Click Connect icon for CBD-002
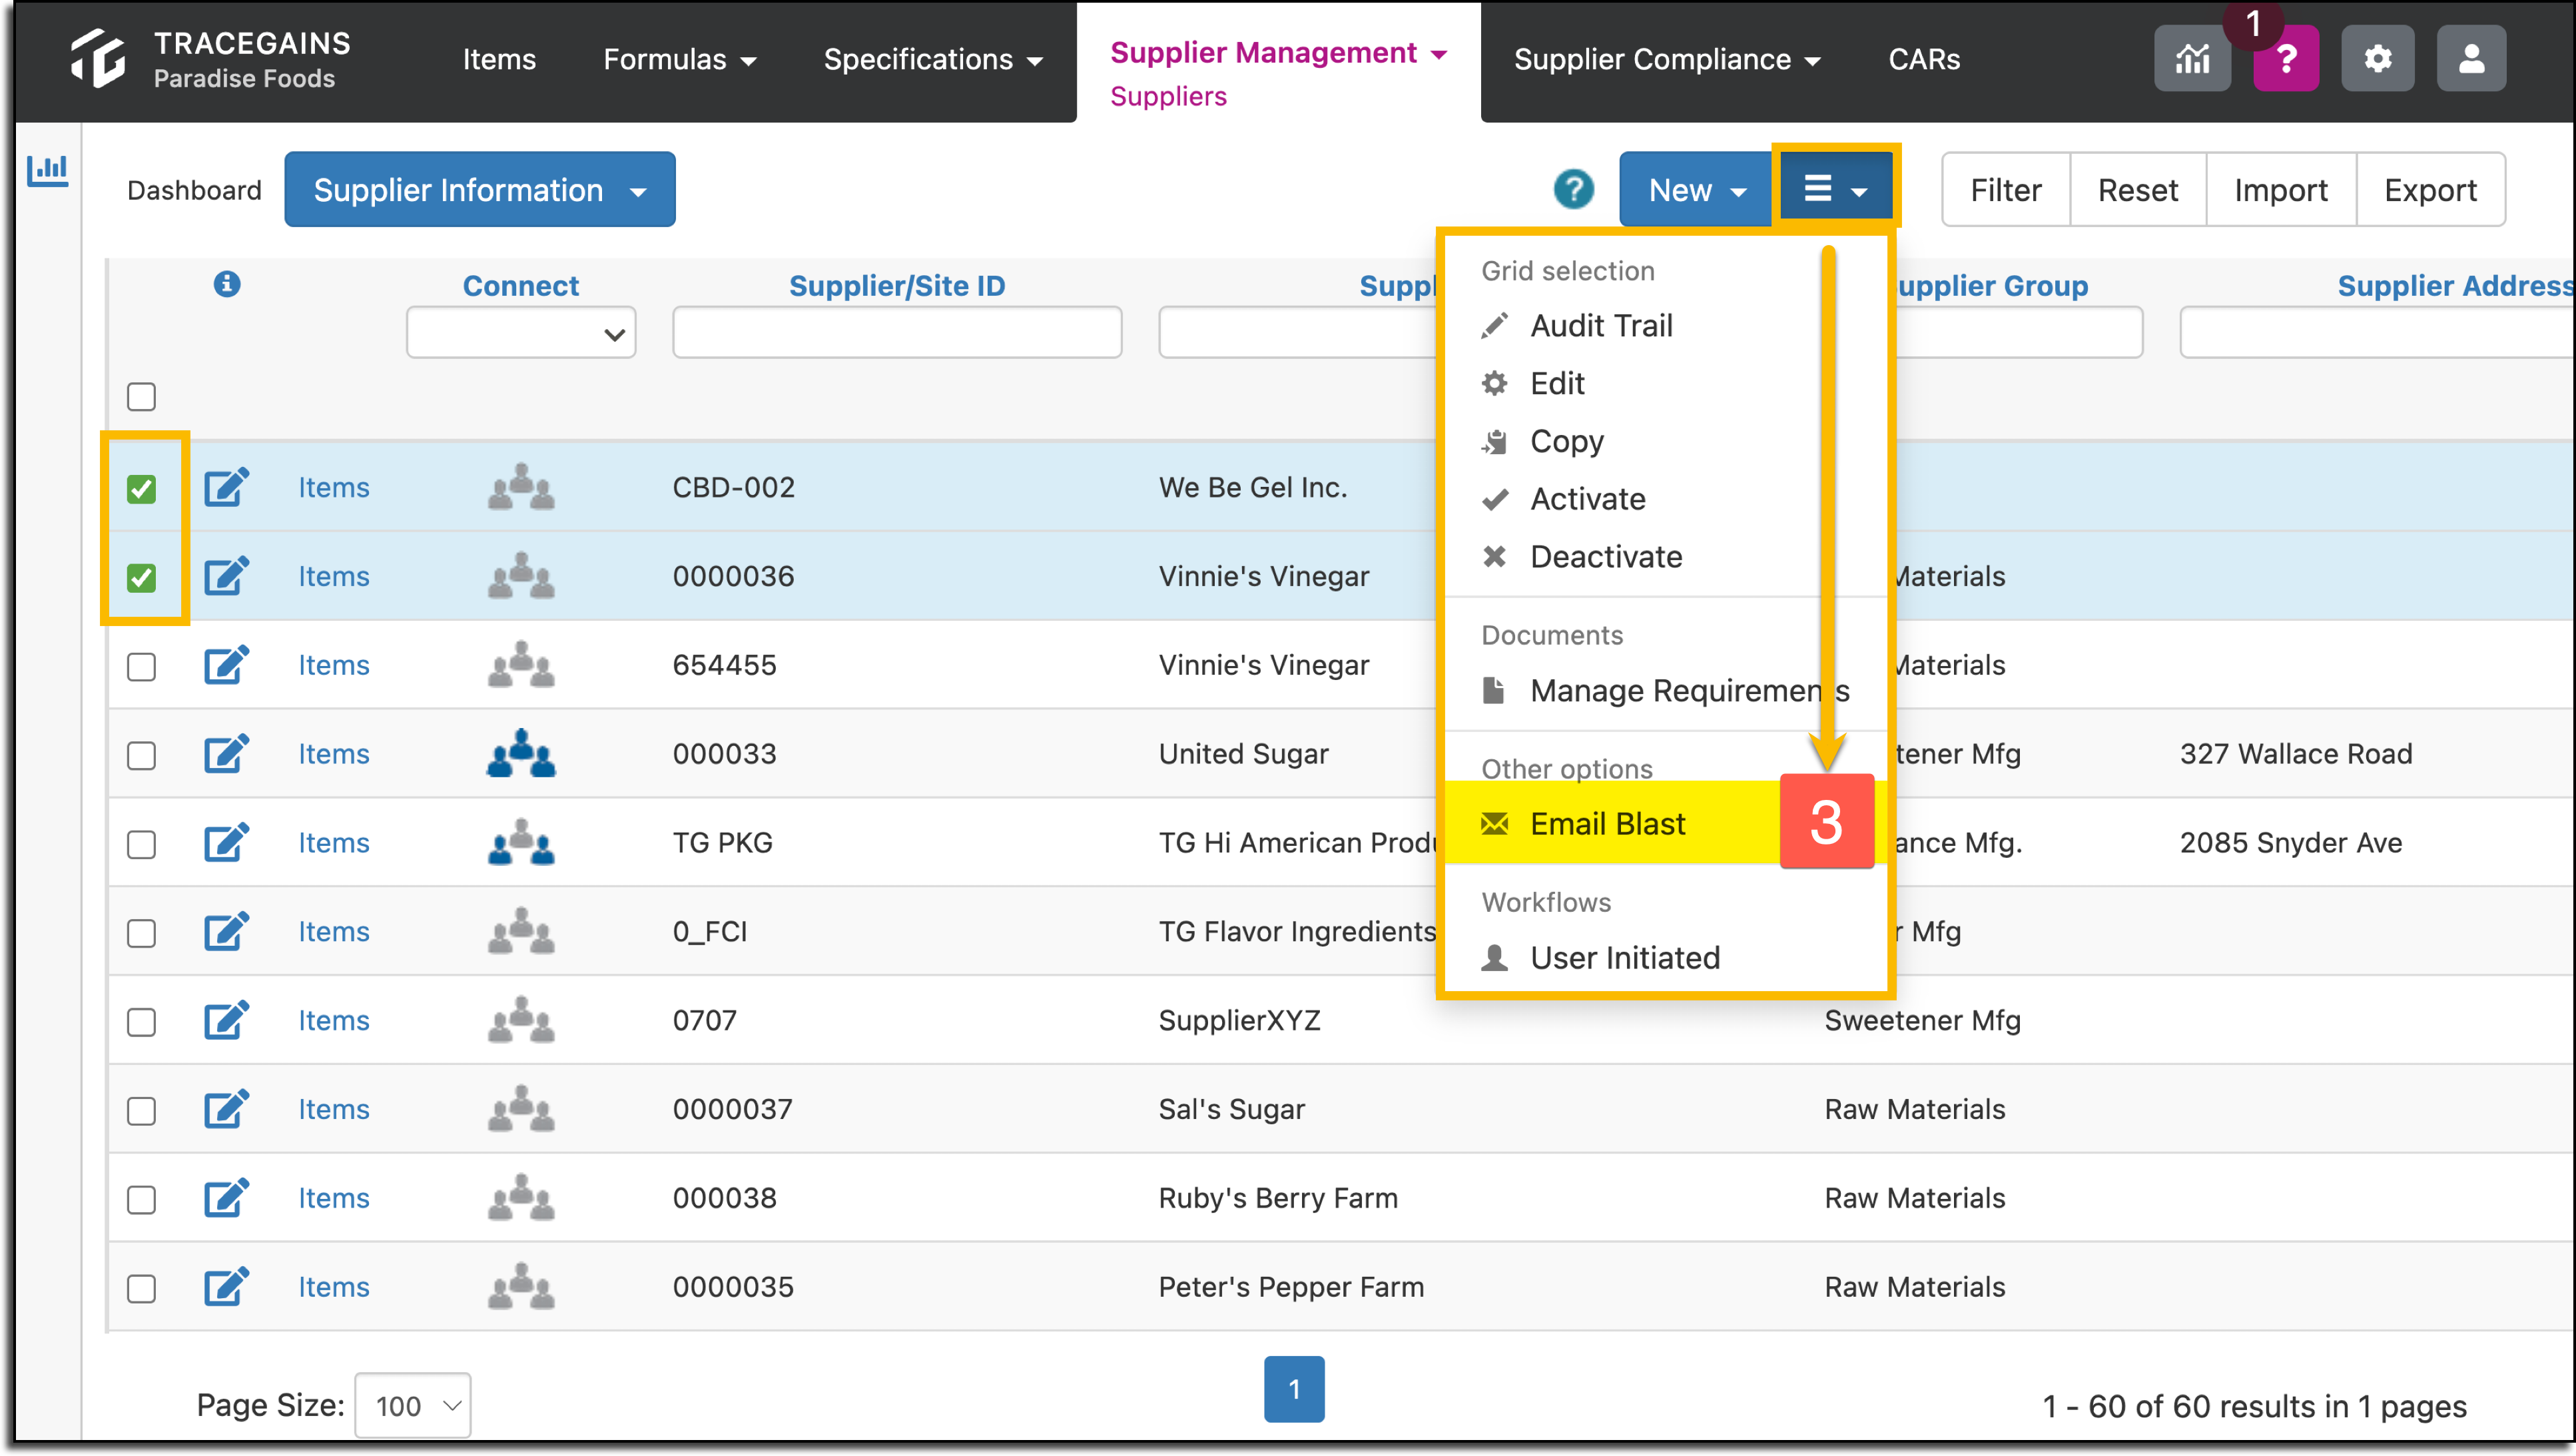Viewport: 2576px width, 1456px height. coord(521,487)
